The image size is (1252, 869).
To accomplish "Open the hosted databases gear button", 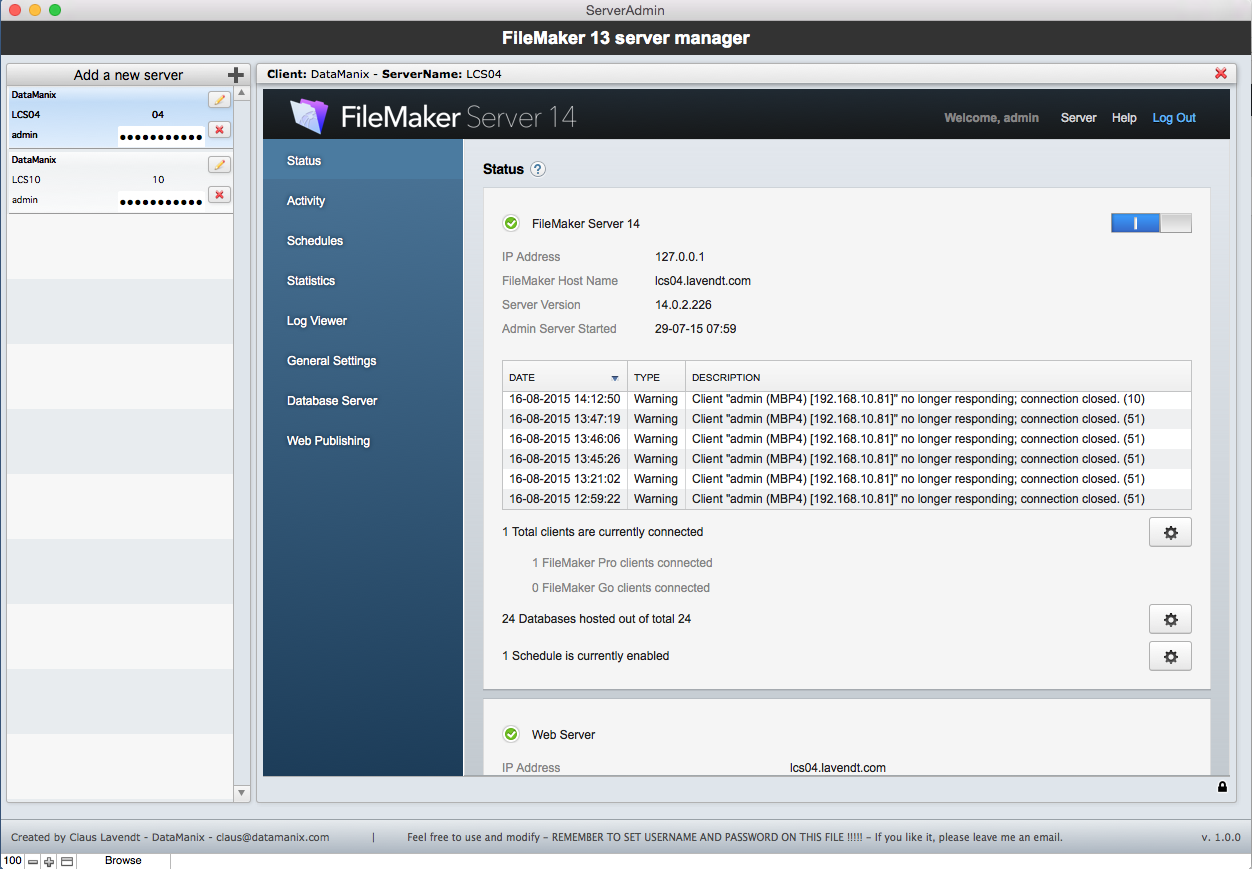I will pos(1170,620).
